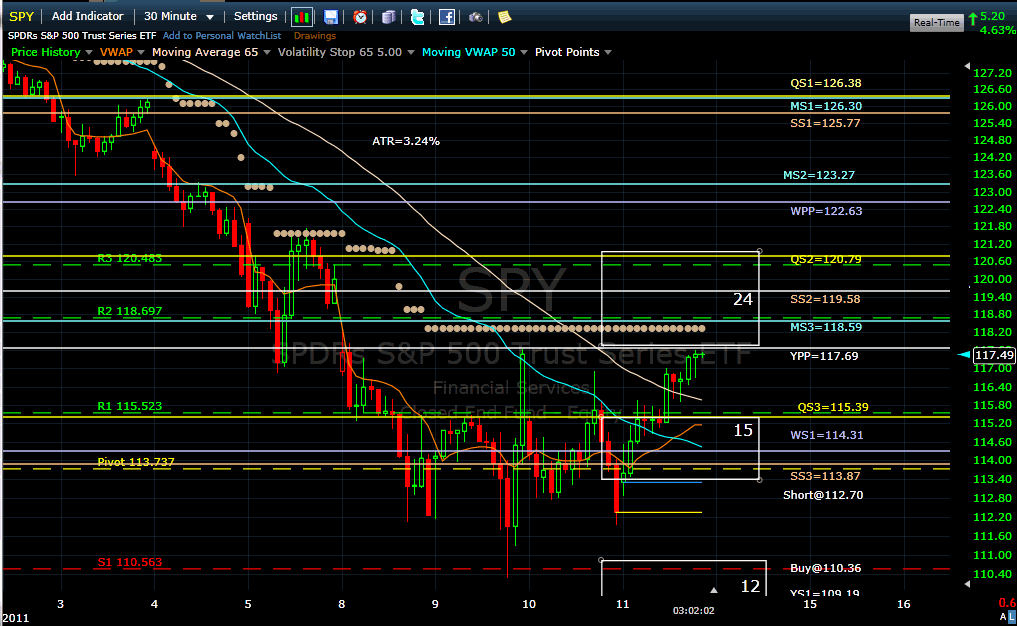
Task: Expand the Moving VWAP 50 dropdown arrow
Action: click(x=523, y=53)
